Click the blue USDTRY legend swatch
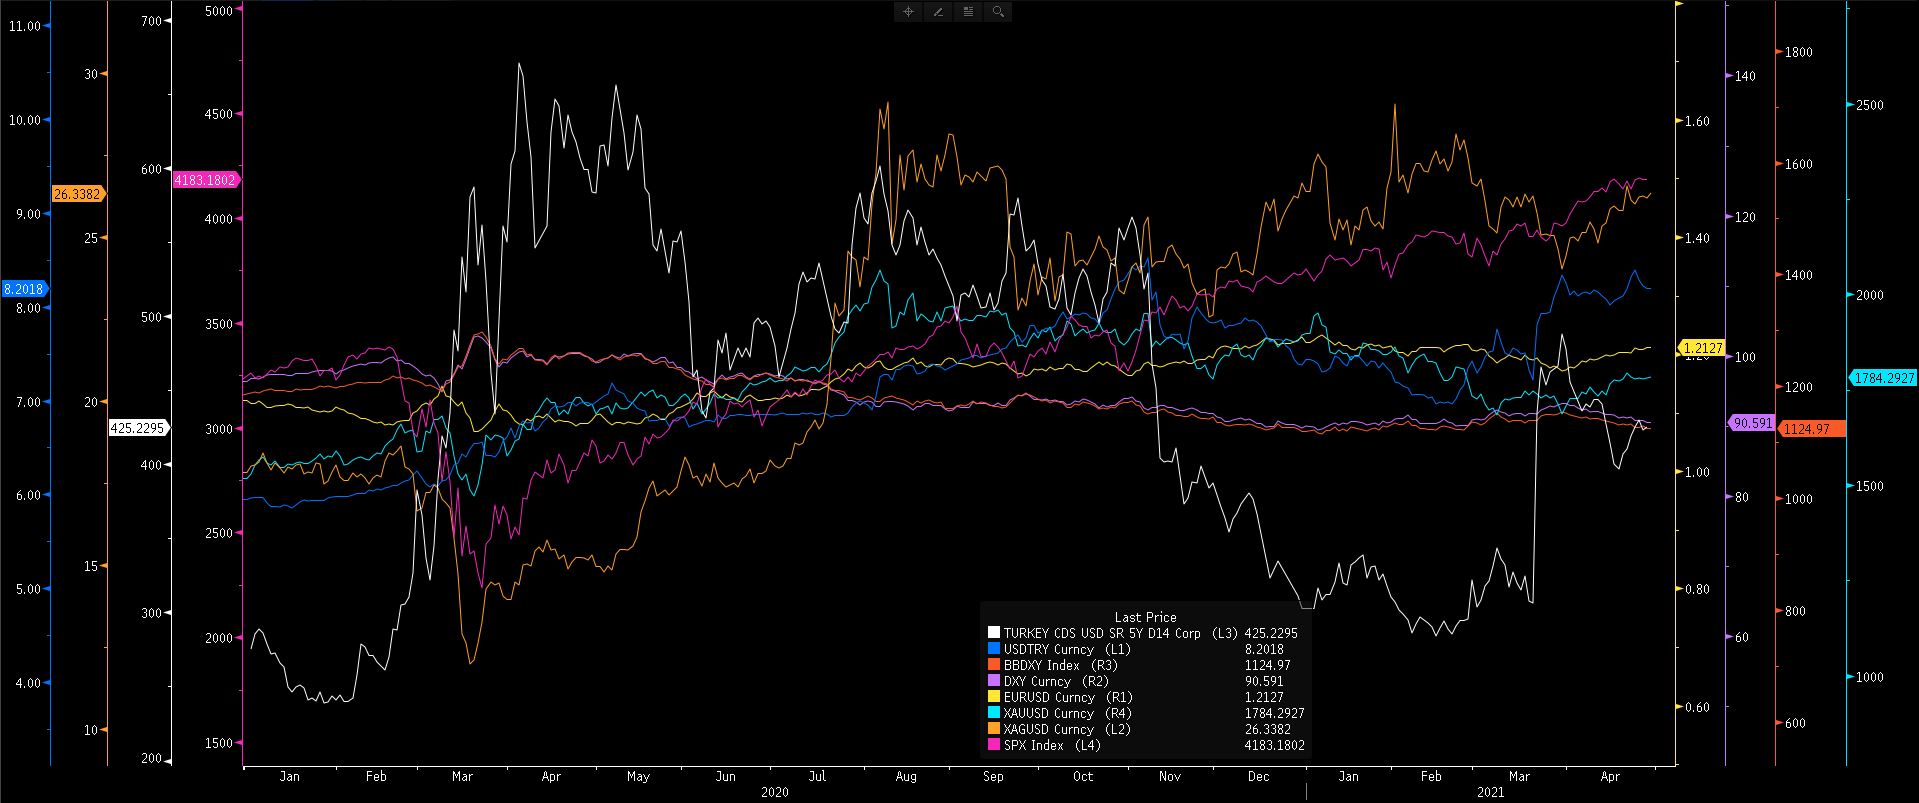The height and width of the screenshot is (803, 1919). pyautogui.click(x=993, y=649)
